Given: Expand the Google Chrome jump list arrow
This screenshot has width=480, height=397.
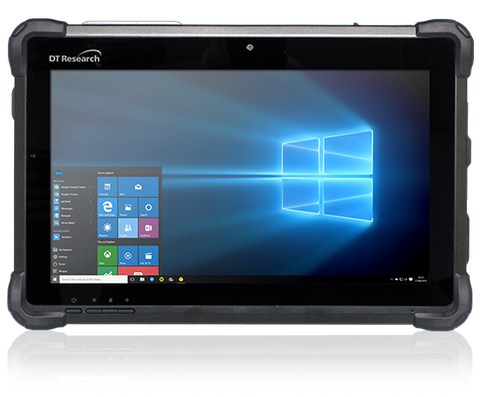Looking at the screenshot, I should 91,194.
